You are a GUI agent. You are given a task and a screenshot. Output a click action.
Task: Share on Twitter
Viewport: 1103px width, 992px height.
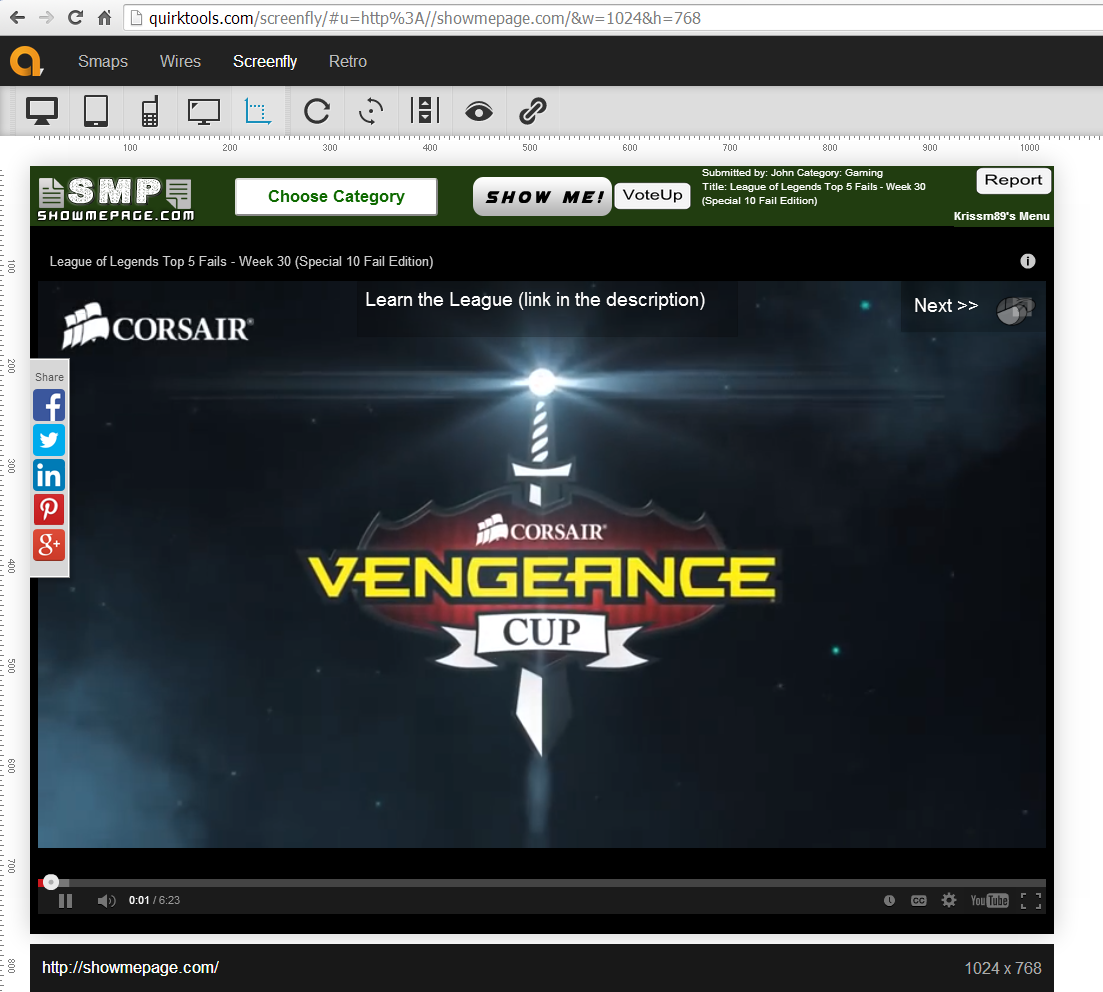49,440
